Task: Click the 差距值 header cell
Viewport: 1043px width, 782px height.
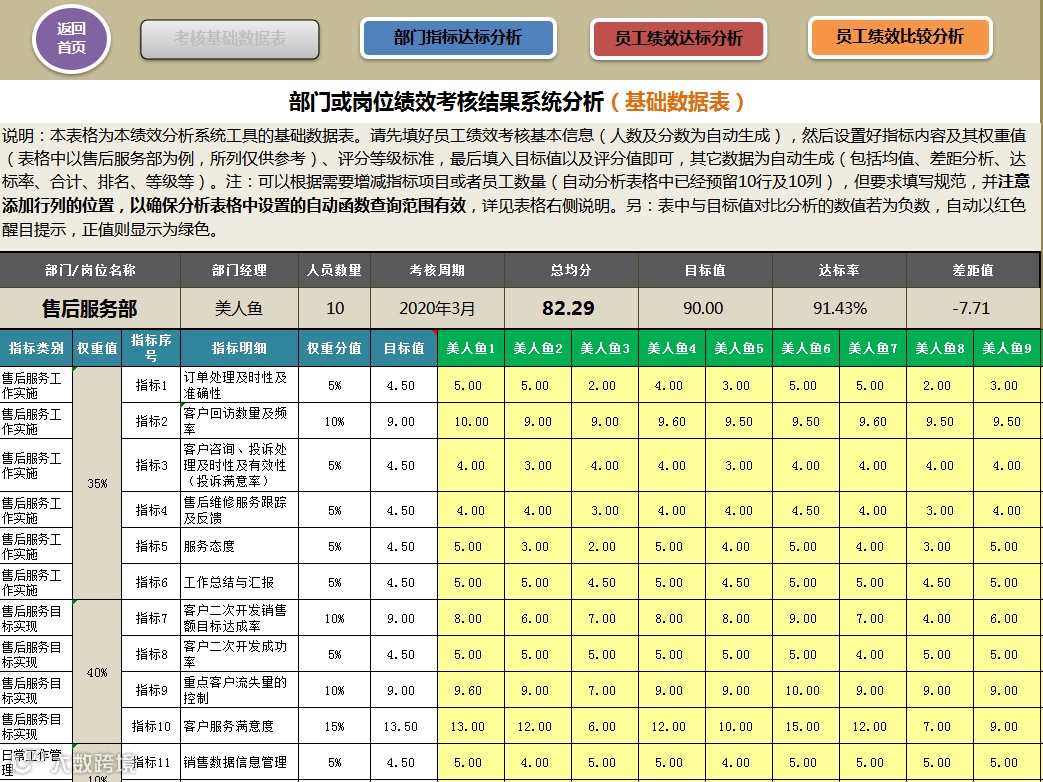Action: point(972,271)
